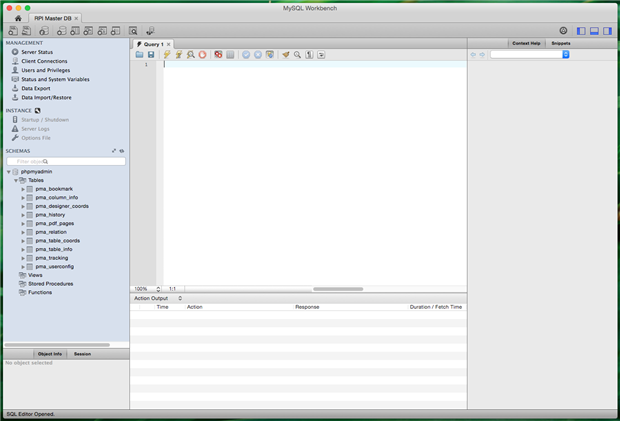This screenshot has height=421, width=620.
Task: Open find panel magnifier icon in editor
Action: click(297, 55)
